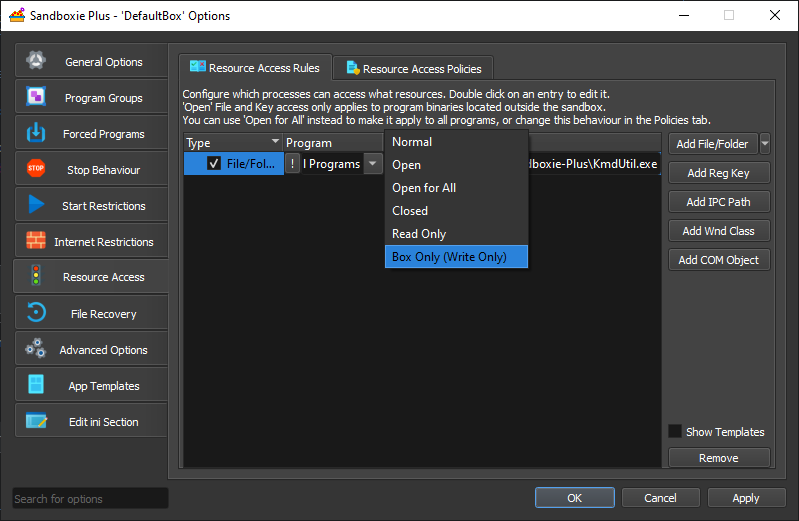Viewport: 799px width, 521px height.
Task: Open the General Options section
Action: pos(91,62)
